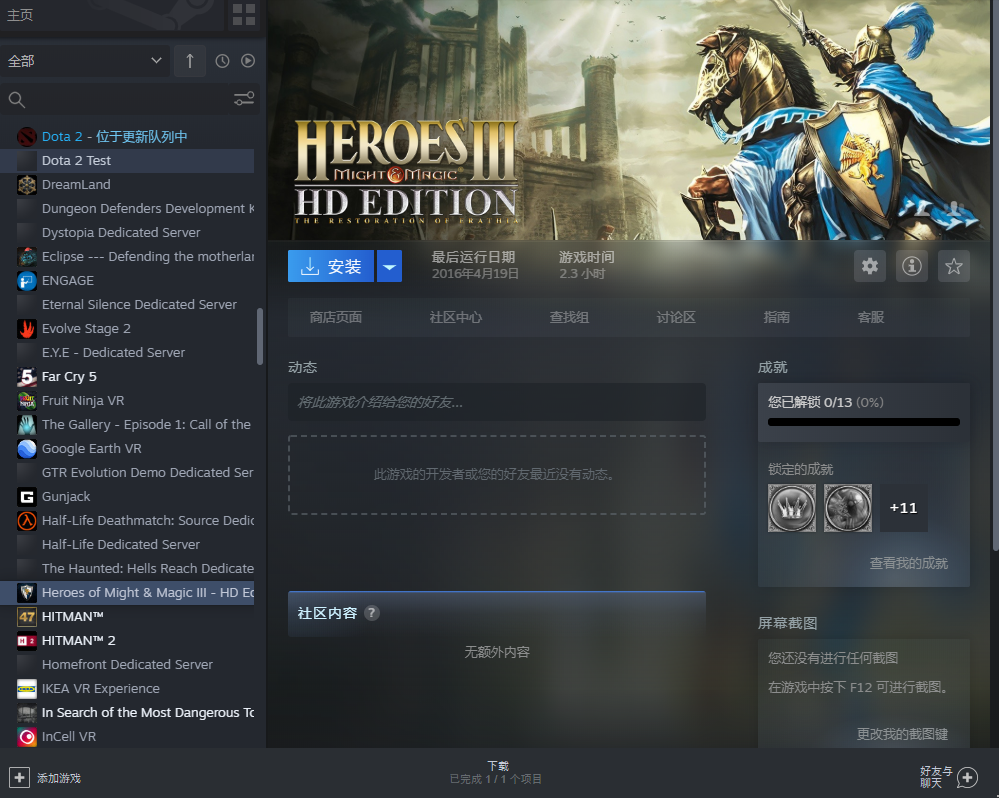This screenshot has width=999, height=798.
Task: Open the 全部 category dropdown
Action: [x=85, y=61]
